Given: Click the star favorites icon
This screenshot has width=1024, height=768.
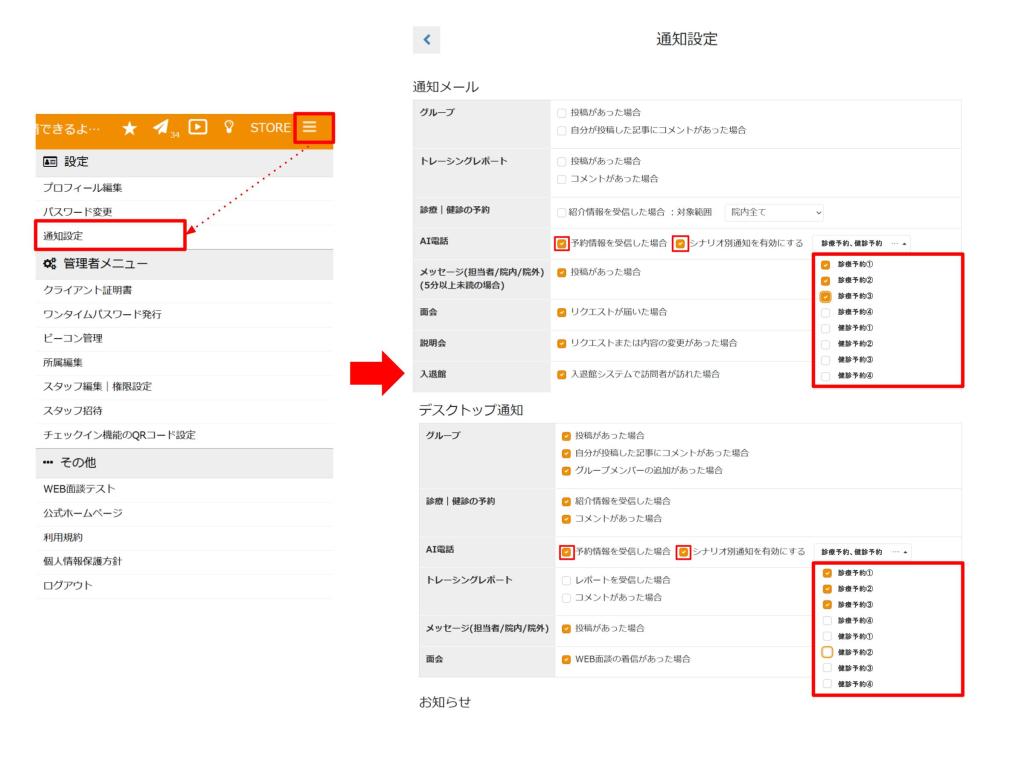Looking at the screenshot, I should click(130, 128).
